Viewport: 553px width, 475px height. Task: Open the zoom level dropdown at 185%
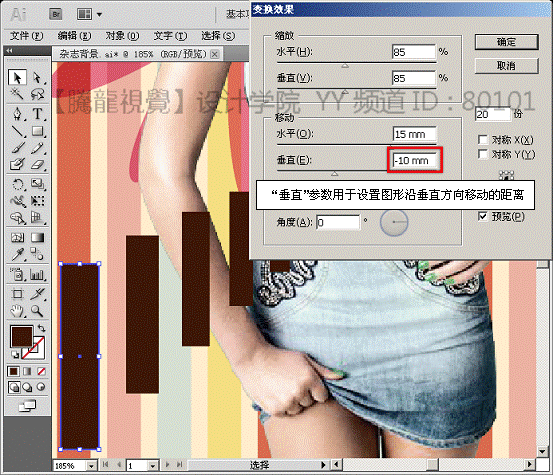pos(92,466)
